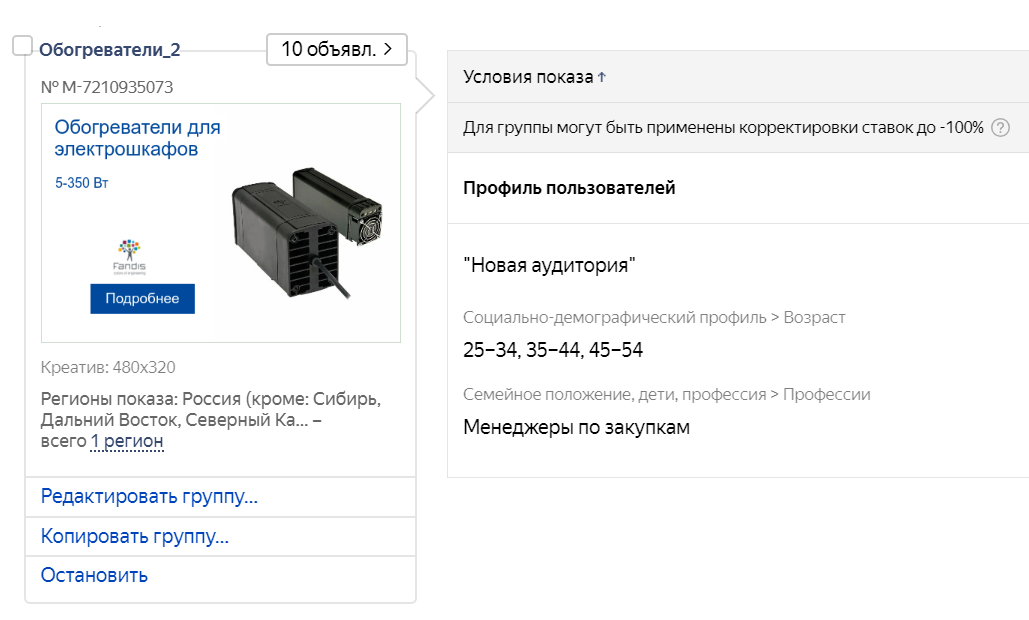Click the 5-350 Вт ad subtitle text
Viewport: 1029px width, 620px height.
[81, 183]
